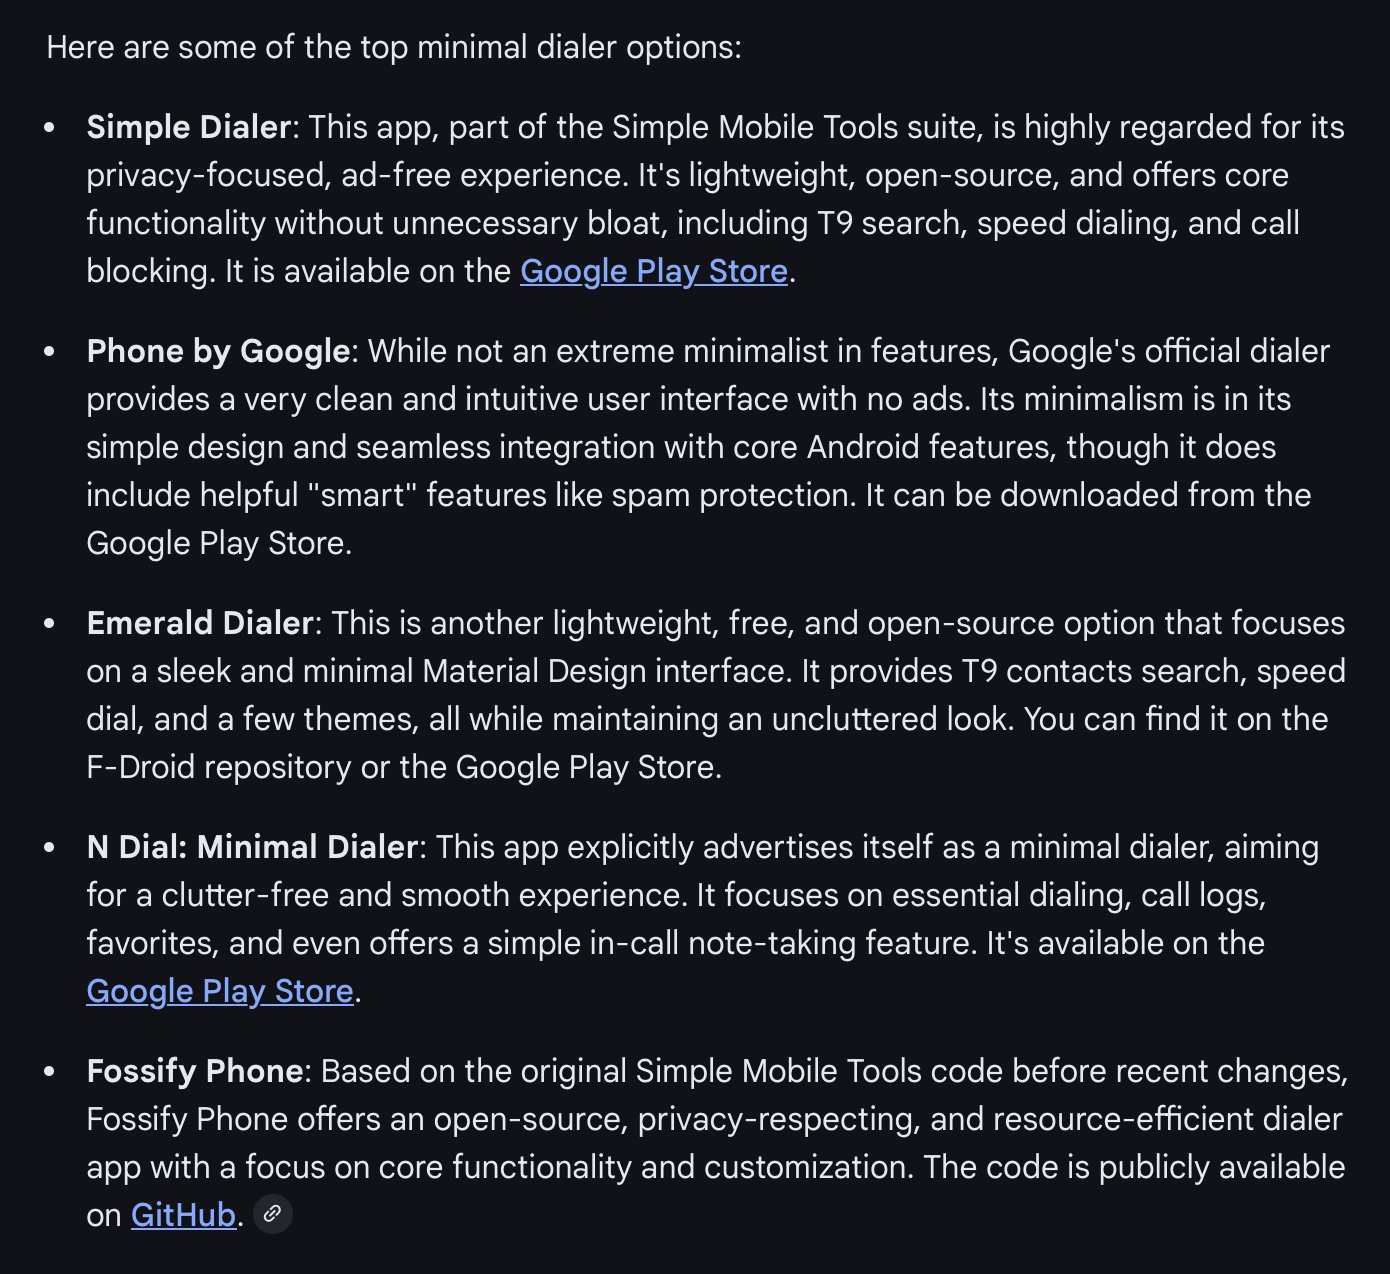The image size is (1390, 1274).
Task: Click the bold "N Dial: Minimal Dialer" title
Action: (252, 847)
